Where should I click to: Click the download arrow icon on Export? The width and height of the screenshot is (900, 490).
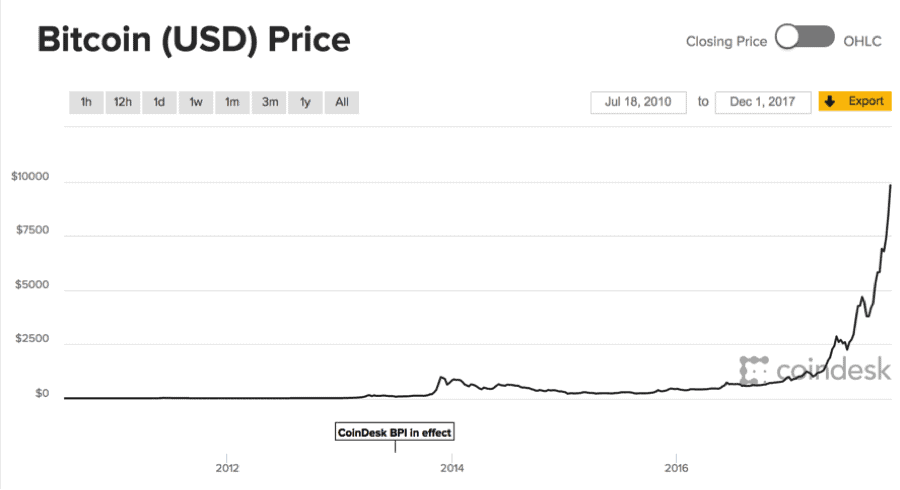click(x=830, y=102)
